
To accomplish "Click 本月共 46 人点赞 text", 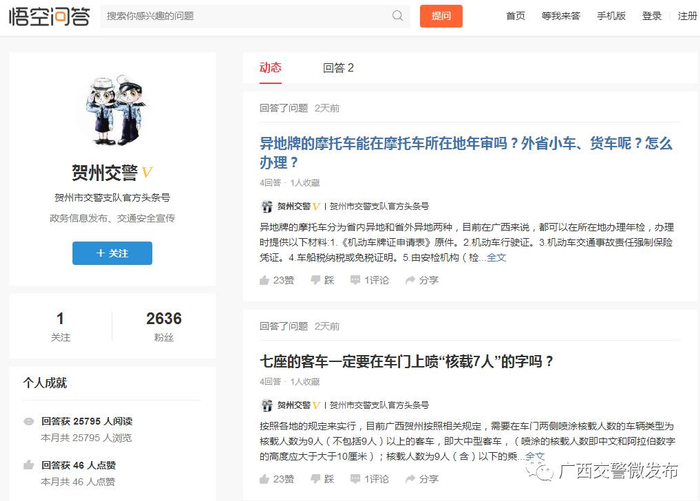I will pos(78,482).
